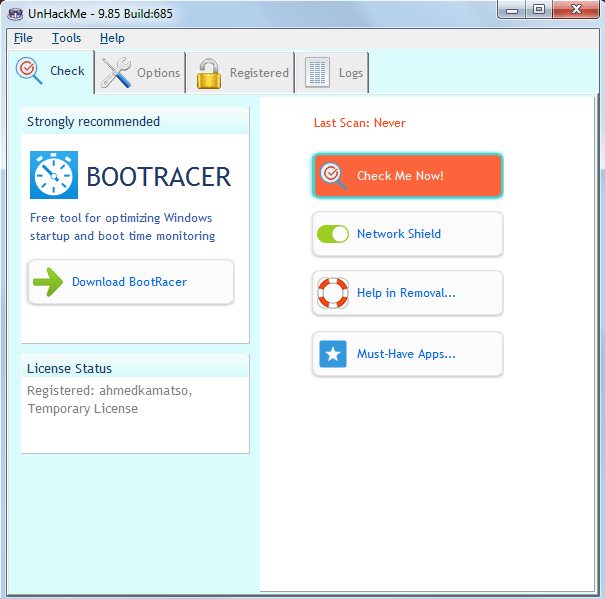The width and height of the screenshot is (605, 599).
Task: Click the lifebuoy Help in Removal icon
Action: (333, 293)
